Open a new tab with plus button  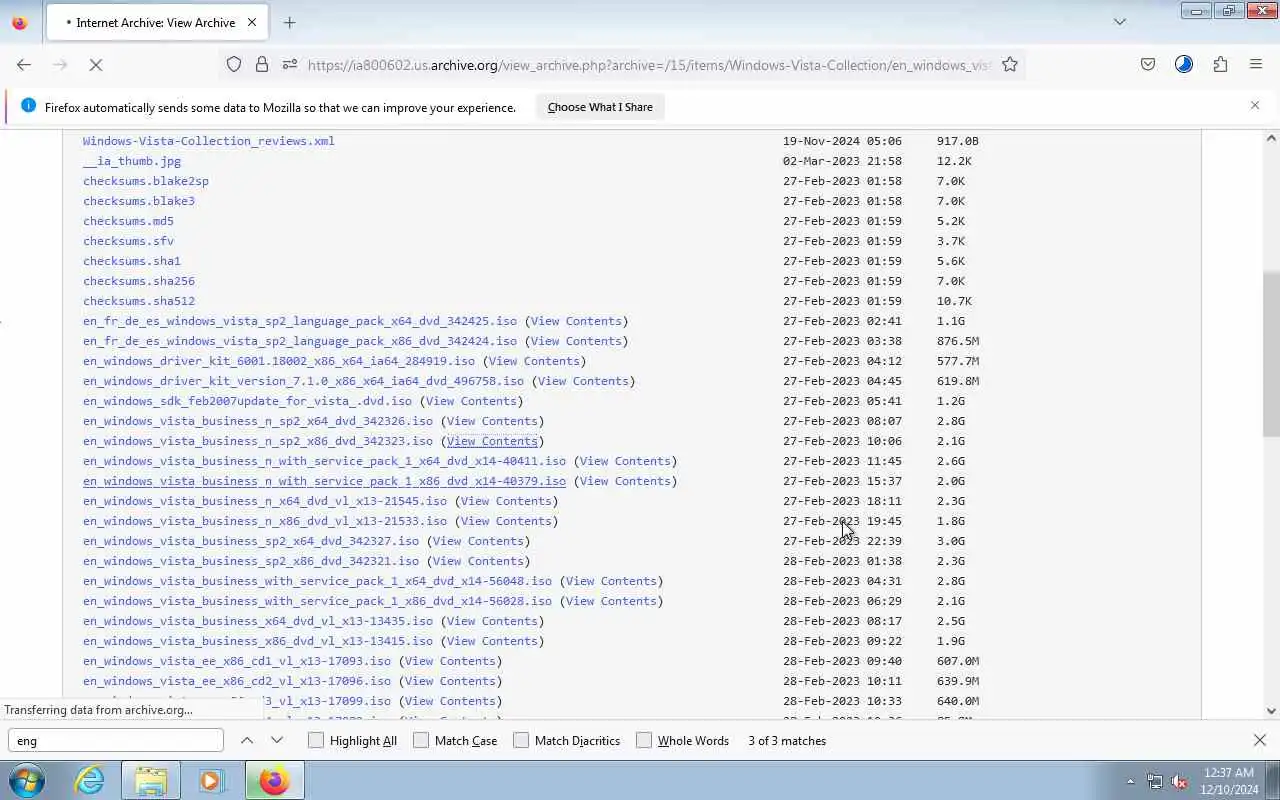[289, 22]
